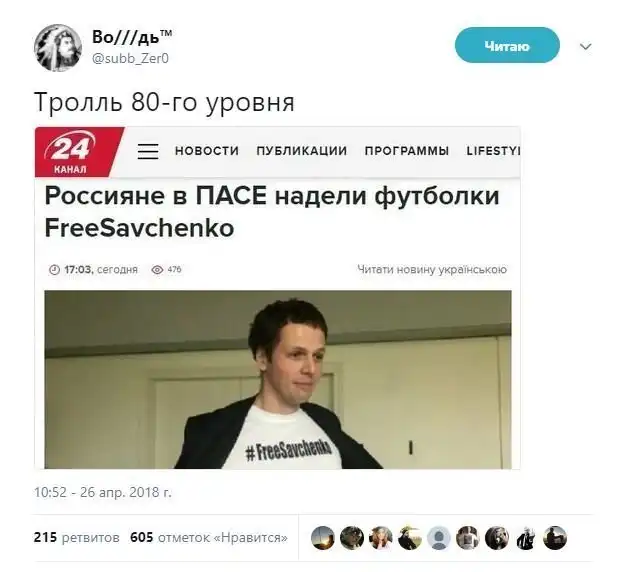Select the Lifestyle menu item
The width and height of the screenshot is (632, 572).
pyautogui.click(x=493, y=151)
